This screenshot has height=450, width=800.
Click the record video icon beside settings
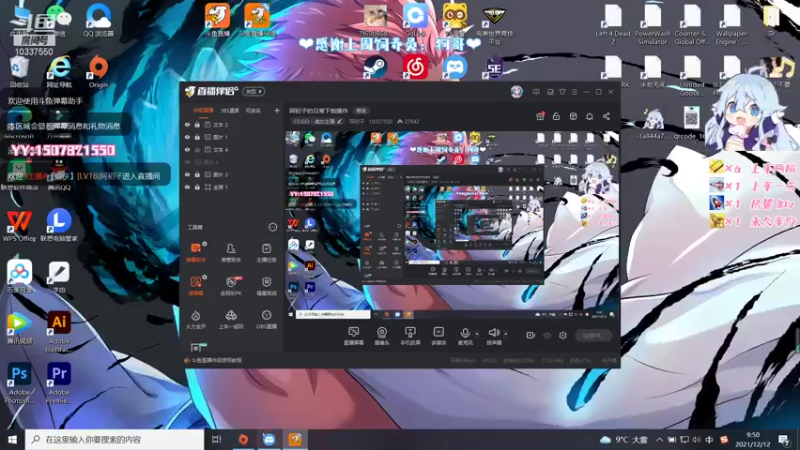click(x=531, y=335)
